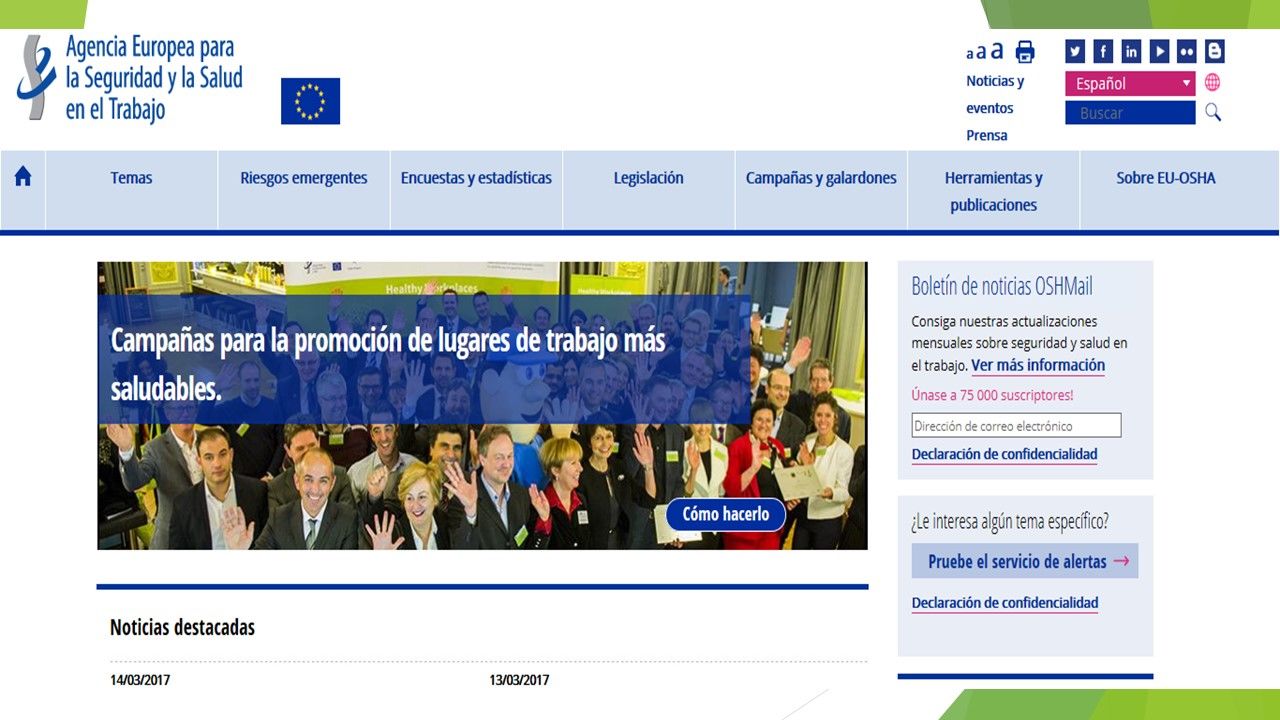Click the European Union flag icon
This screenshot has height=720, width=1280.
click(310, 101)
